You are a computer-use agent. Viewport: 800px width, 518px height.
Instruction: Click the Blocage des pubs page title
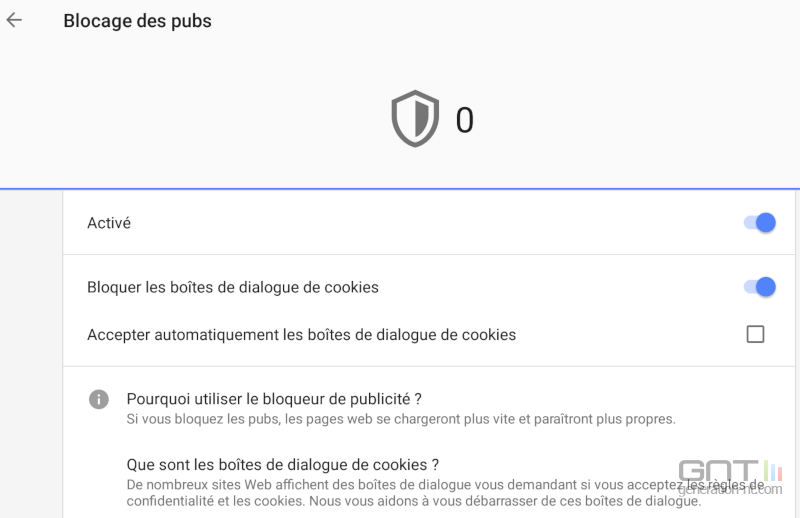pos(137,21)
